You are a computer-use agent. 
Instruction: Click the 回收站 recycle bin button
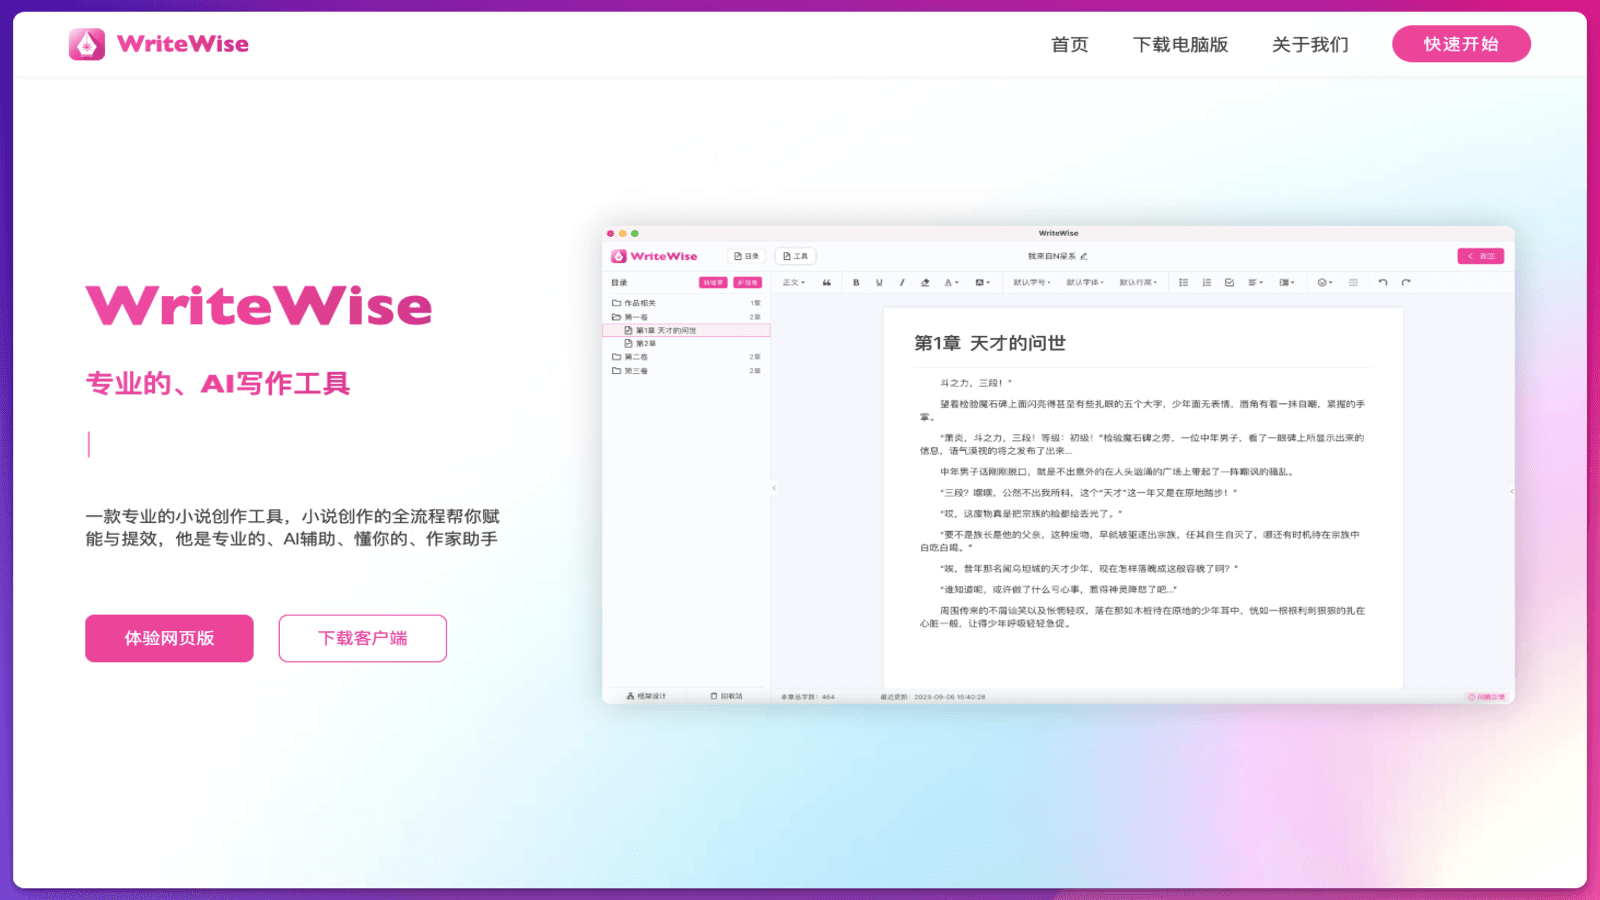click(x=727, y=696)
